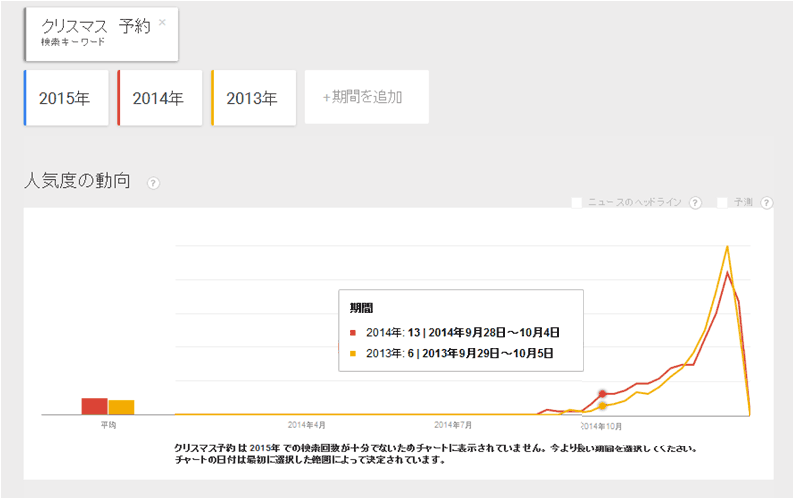Image resolution: width=794 pixels, height=499 pixels.
Task: Open help icon next to 予測
Action: 767,202
